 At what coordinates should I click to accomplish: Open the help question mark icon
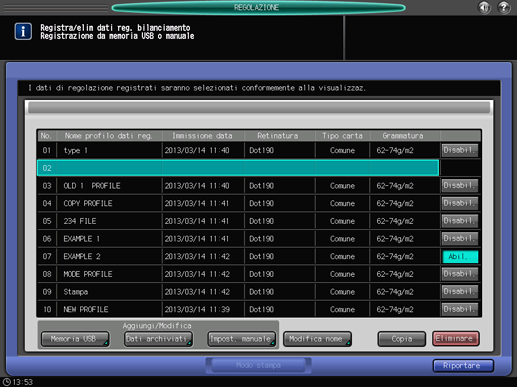(504, 7)
